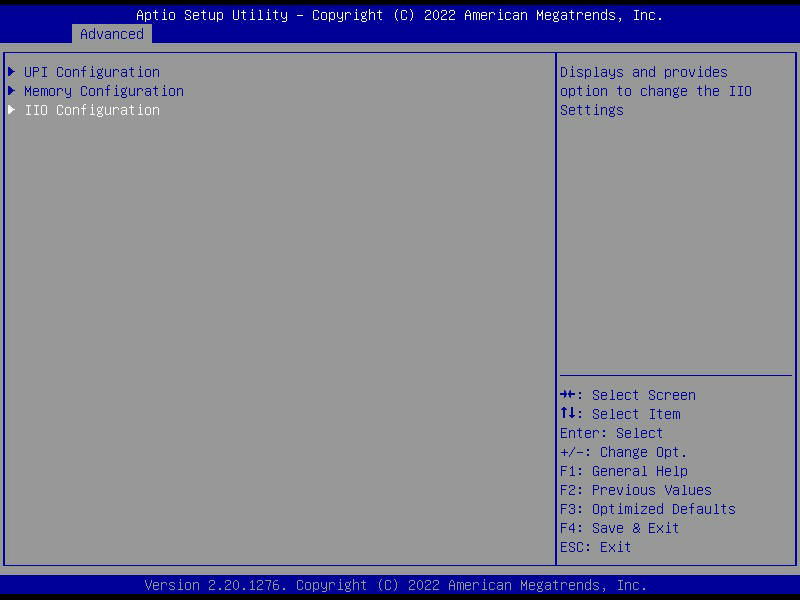Choose F2: Previous Values
The height and width of the screenshot is (600, 800).
click(635, 490)
